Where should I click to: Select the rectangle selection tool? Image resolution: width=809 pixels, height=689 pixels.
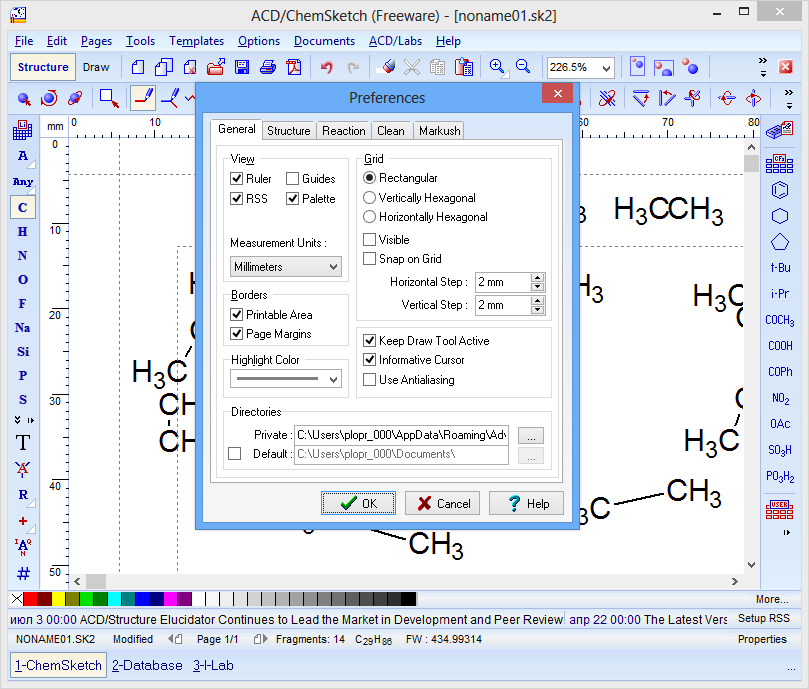coord(109,98)
